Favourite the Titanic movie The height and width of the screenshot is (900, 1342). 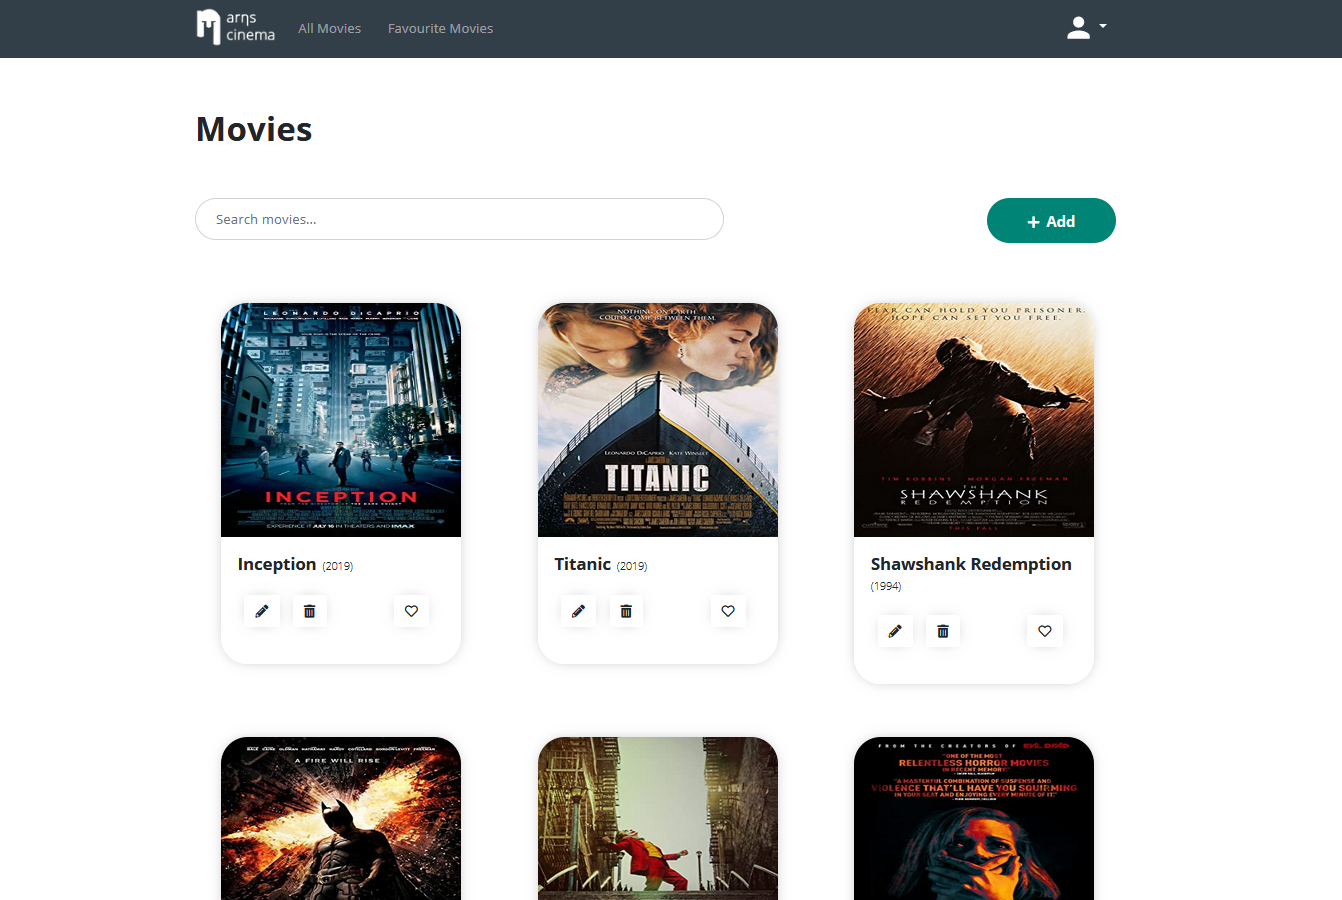point(728,611)
